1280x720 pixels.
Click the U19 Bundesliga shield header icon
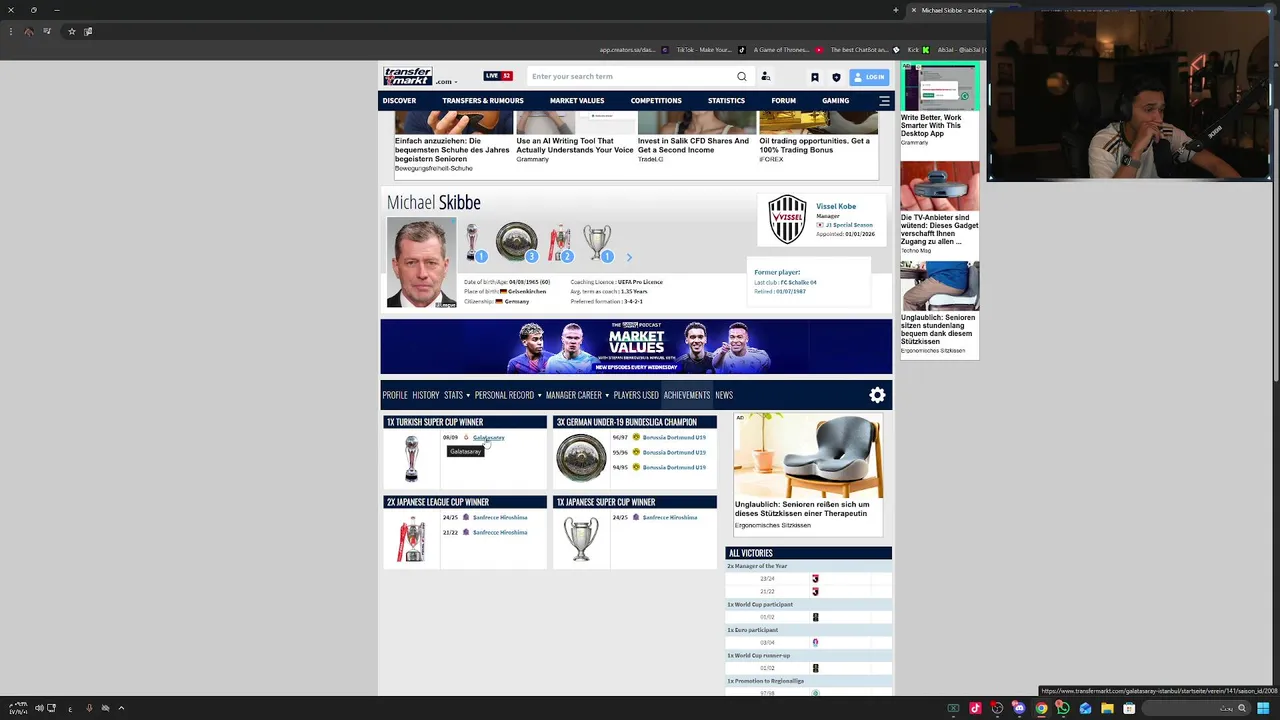(516, 242)
